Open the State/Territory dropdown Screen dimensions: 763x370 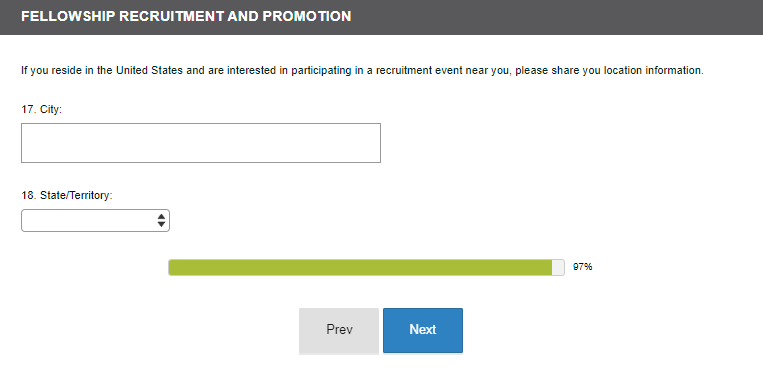pos(95,221)
